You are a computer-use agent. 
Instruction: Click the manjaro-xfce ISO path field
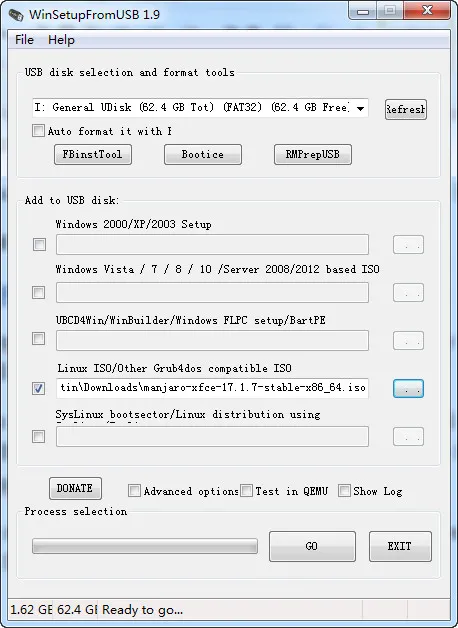[x=212, y=388]
